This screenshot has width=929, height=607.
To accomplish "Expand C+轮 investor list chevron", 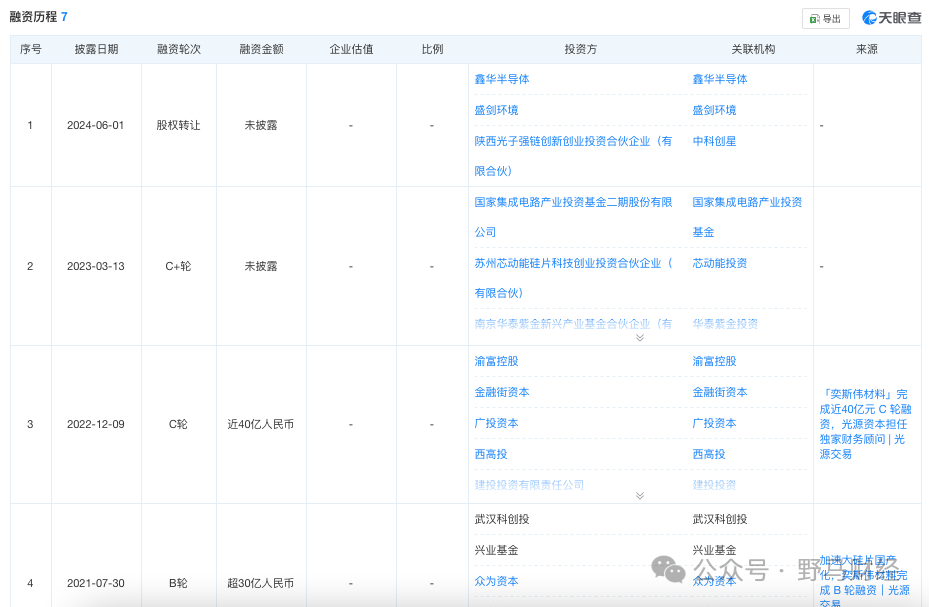I will 640,338.
